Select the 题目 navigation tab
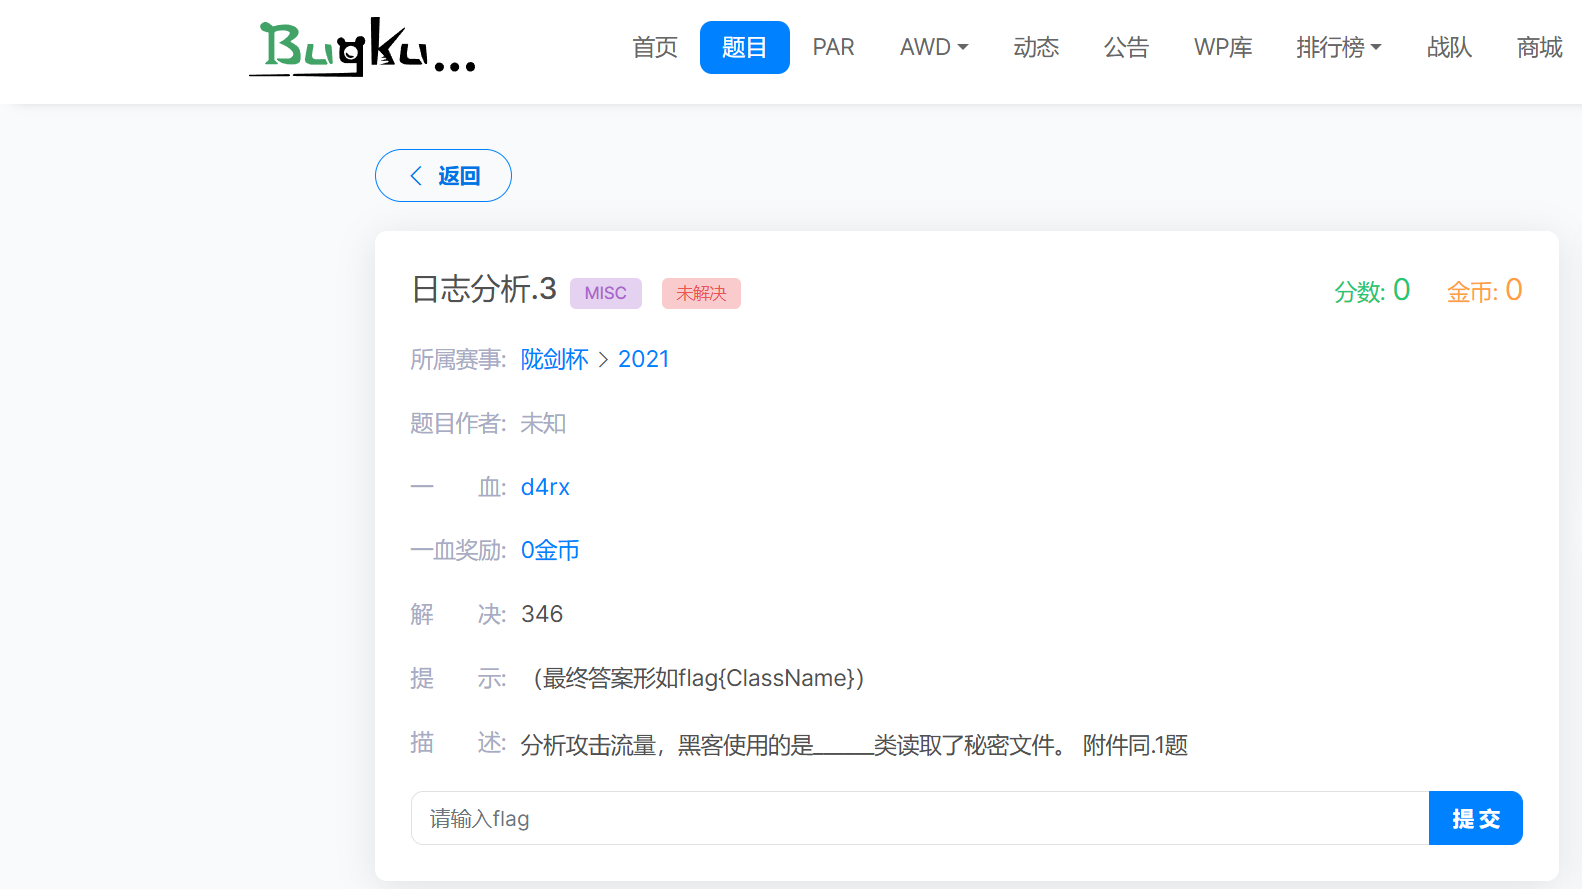 (x=745, y=47)
